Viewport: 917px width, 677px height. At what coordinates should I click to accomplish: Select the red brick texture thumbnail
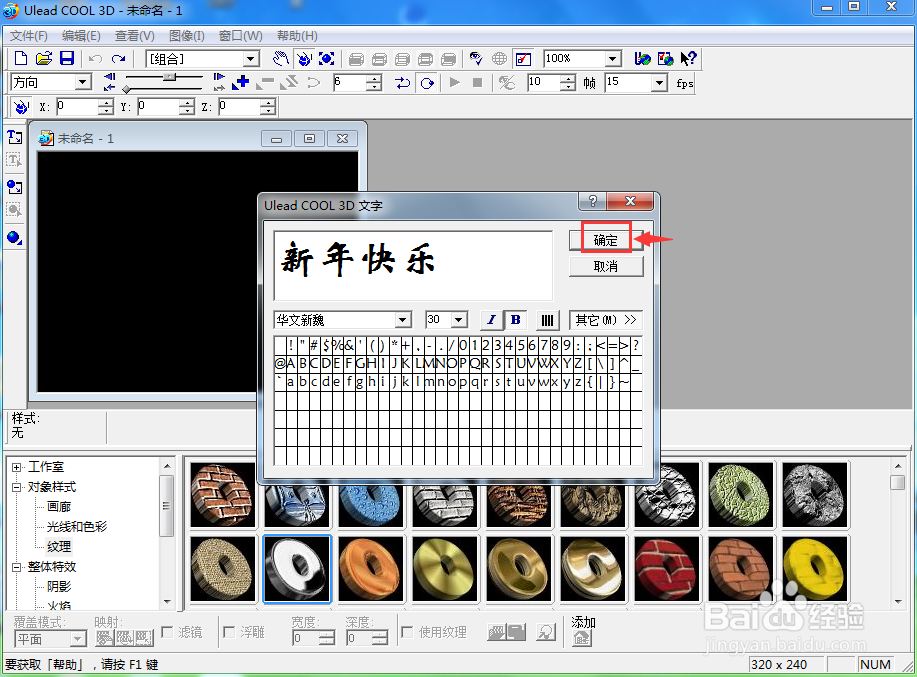point(667,569)
